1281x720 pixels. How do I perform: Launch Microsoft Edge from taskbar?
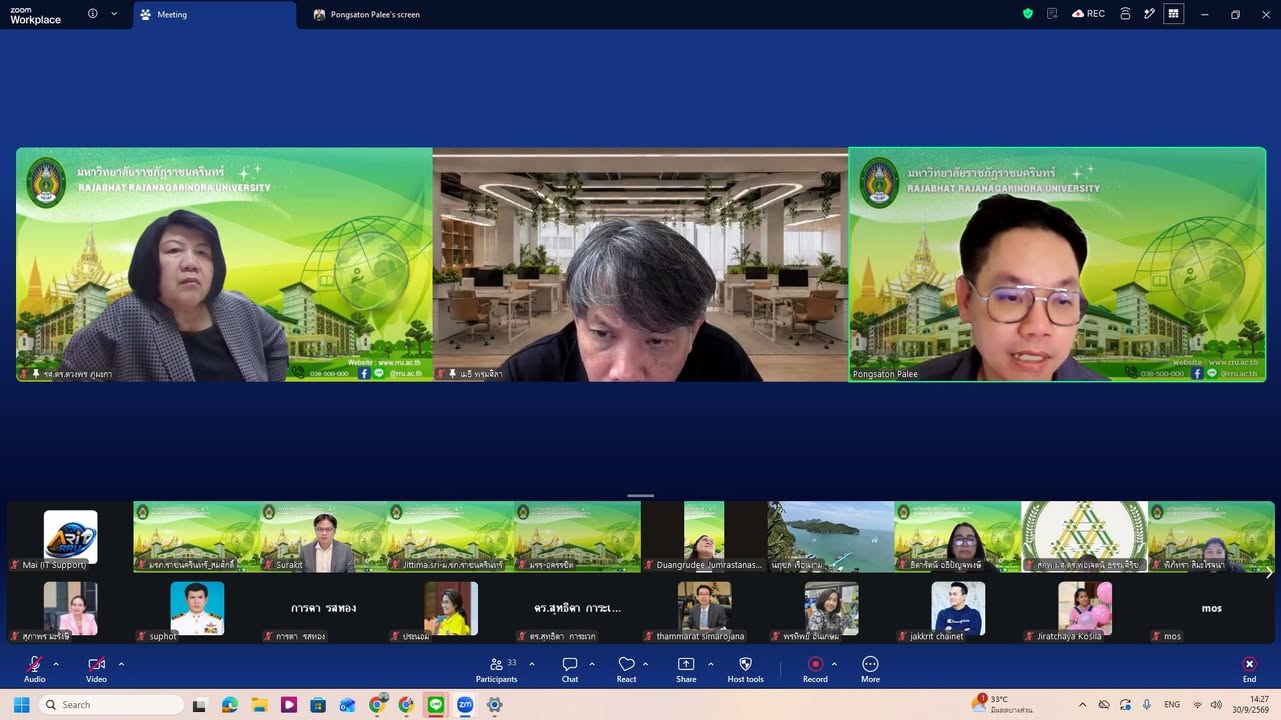[229, 705]
